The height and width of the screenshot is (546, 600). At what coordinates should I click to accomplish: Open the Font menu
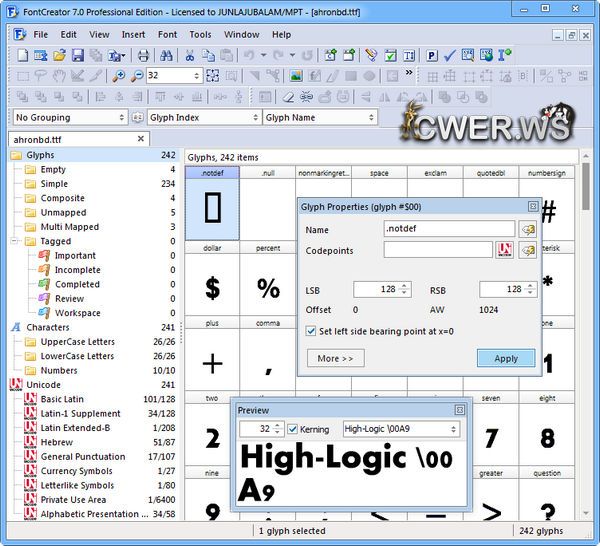click(167, 34)
